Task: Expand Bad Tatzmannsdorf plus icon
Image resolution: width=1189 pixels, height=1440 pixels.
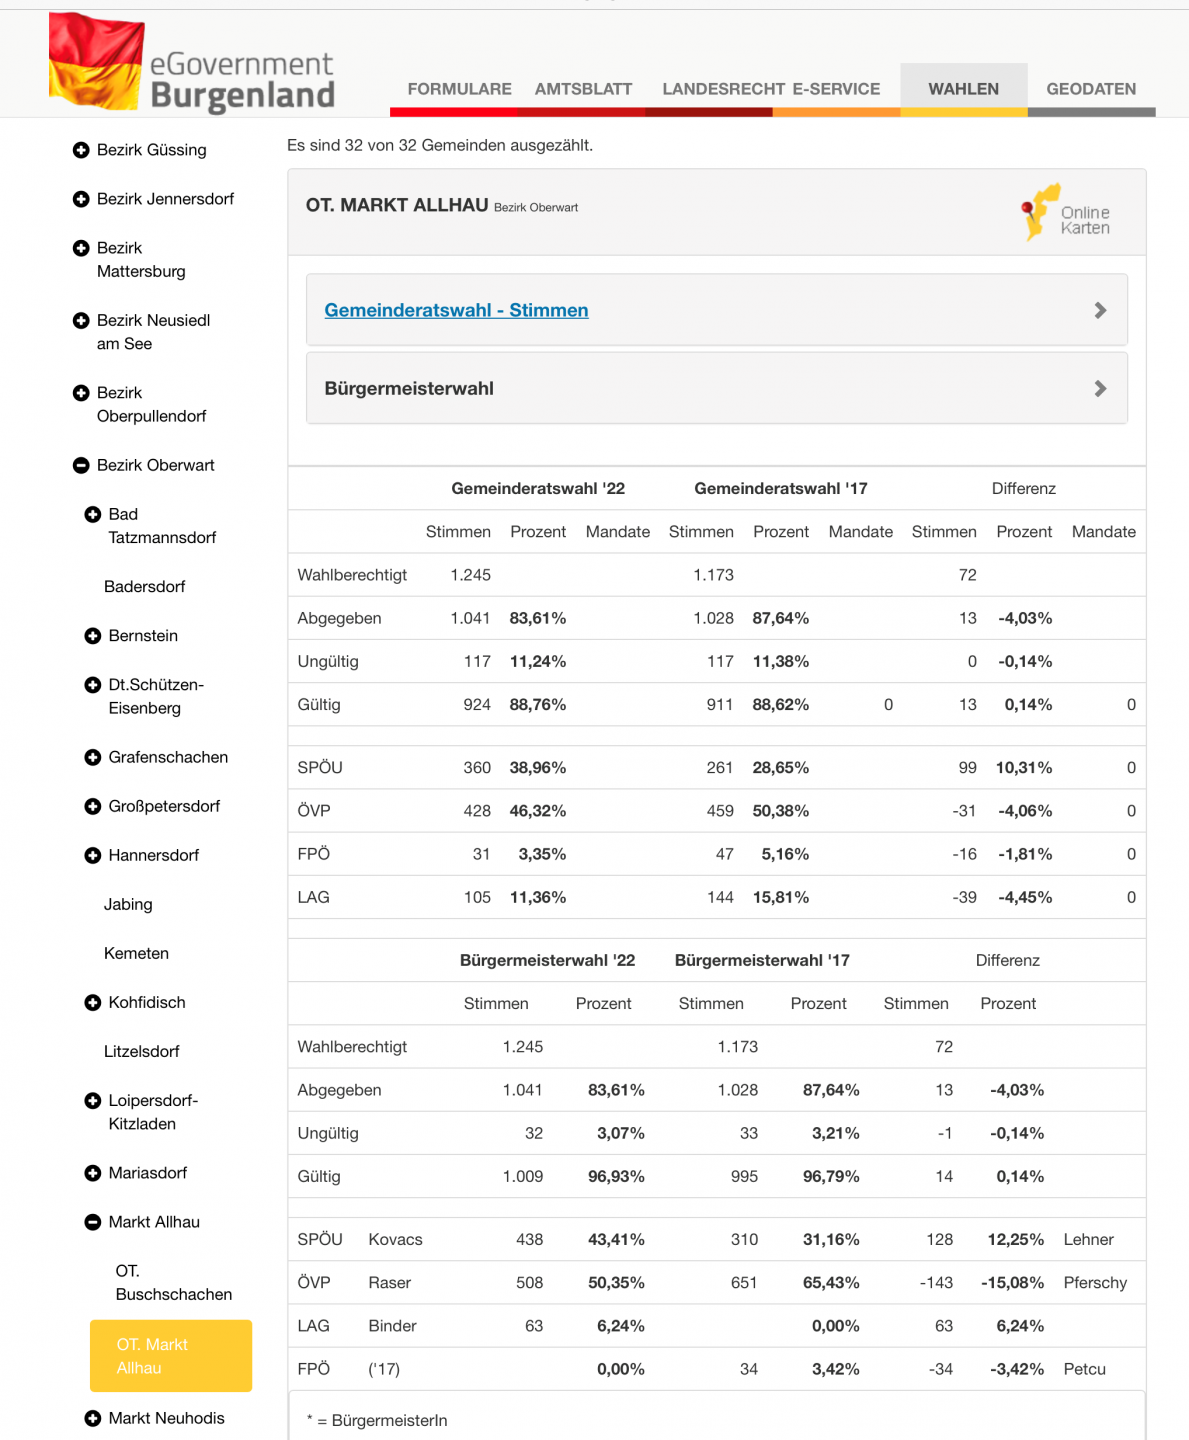Action: [x=93, y=514]
